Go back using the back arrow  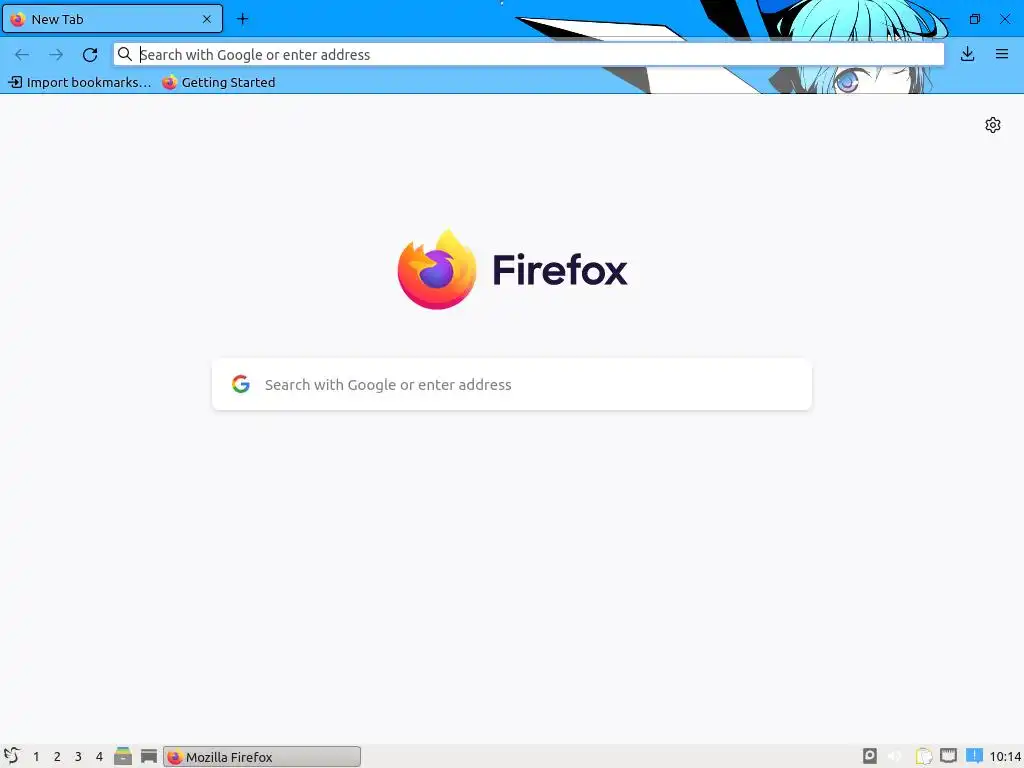pyautogui.click(x=22, y=55)
